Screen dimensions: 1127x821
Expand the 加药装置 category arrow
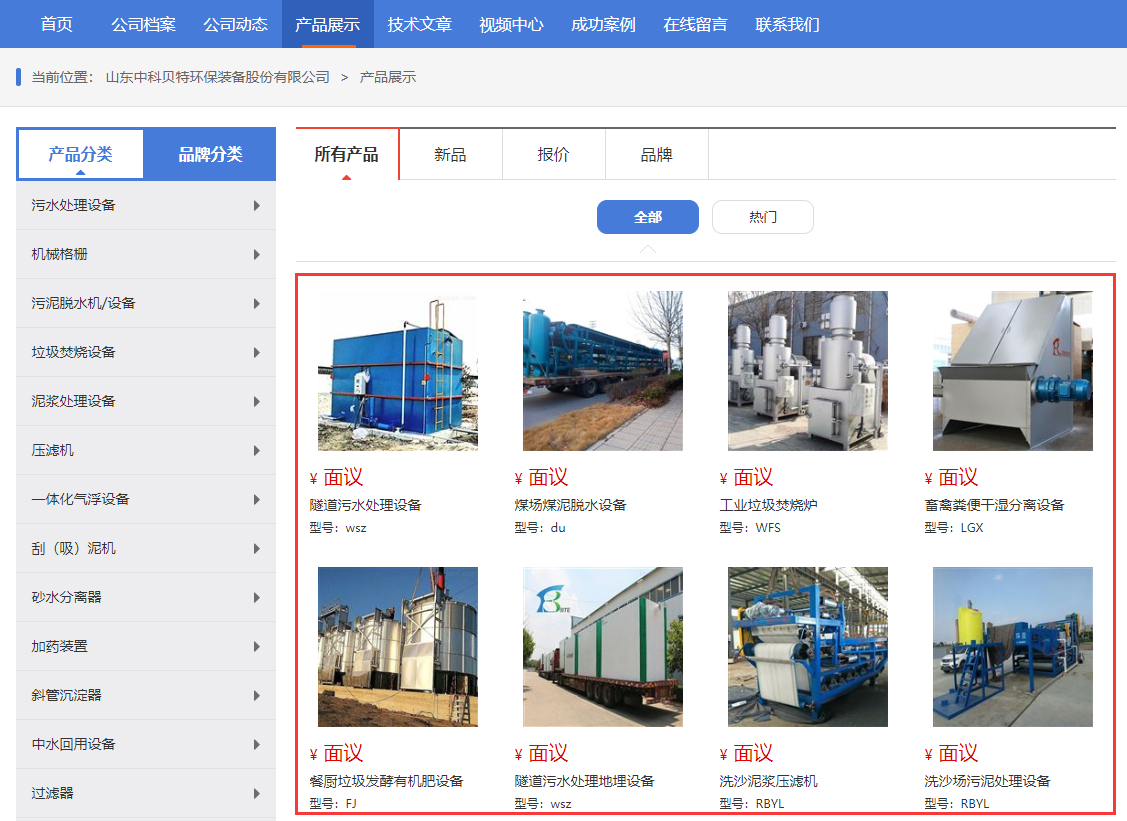click(x=257, y=646)
